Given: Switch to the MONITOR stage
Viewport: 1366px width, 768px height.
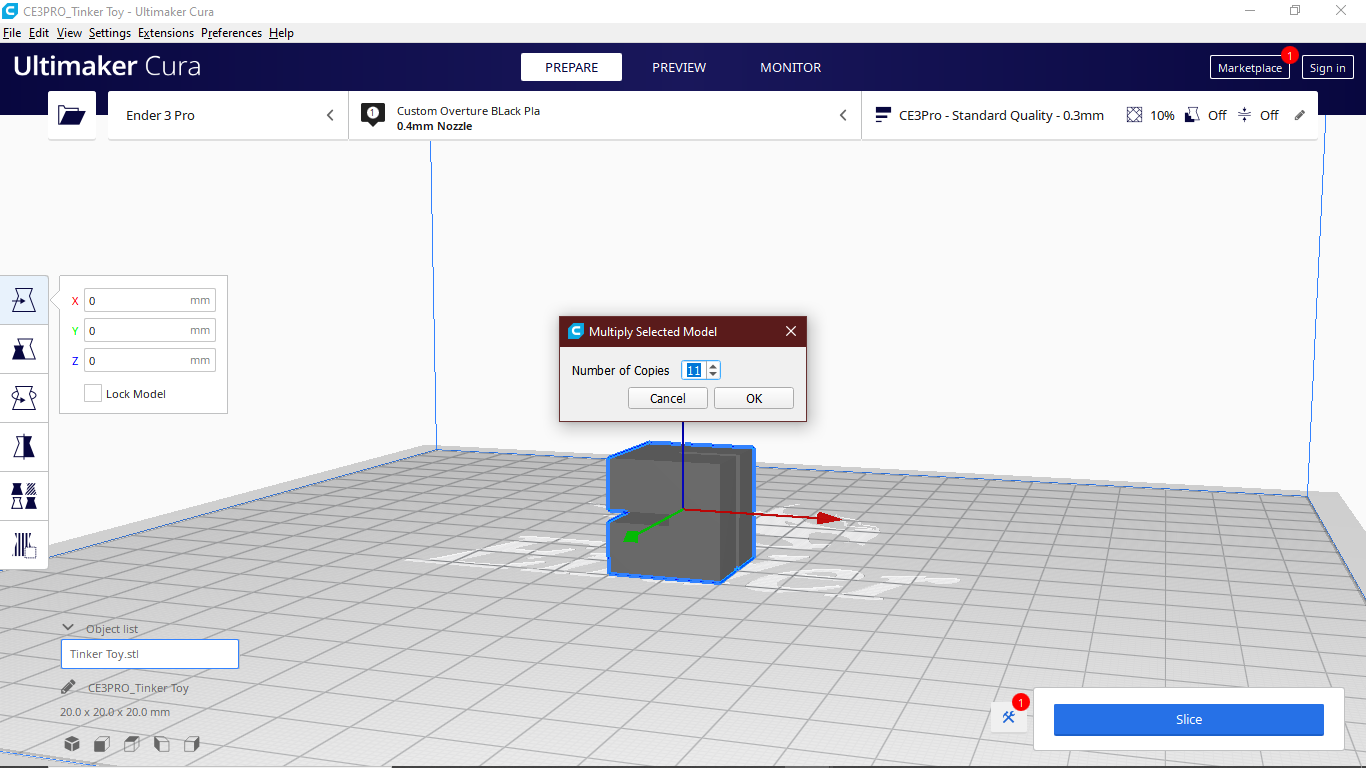Looking at the screenshot, I should click(x=790, y=67).
